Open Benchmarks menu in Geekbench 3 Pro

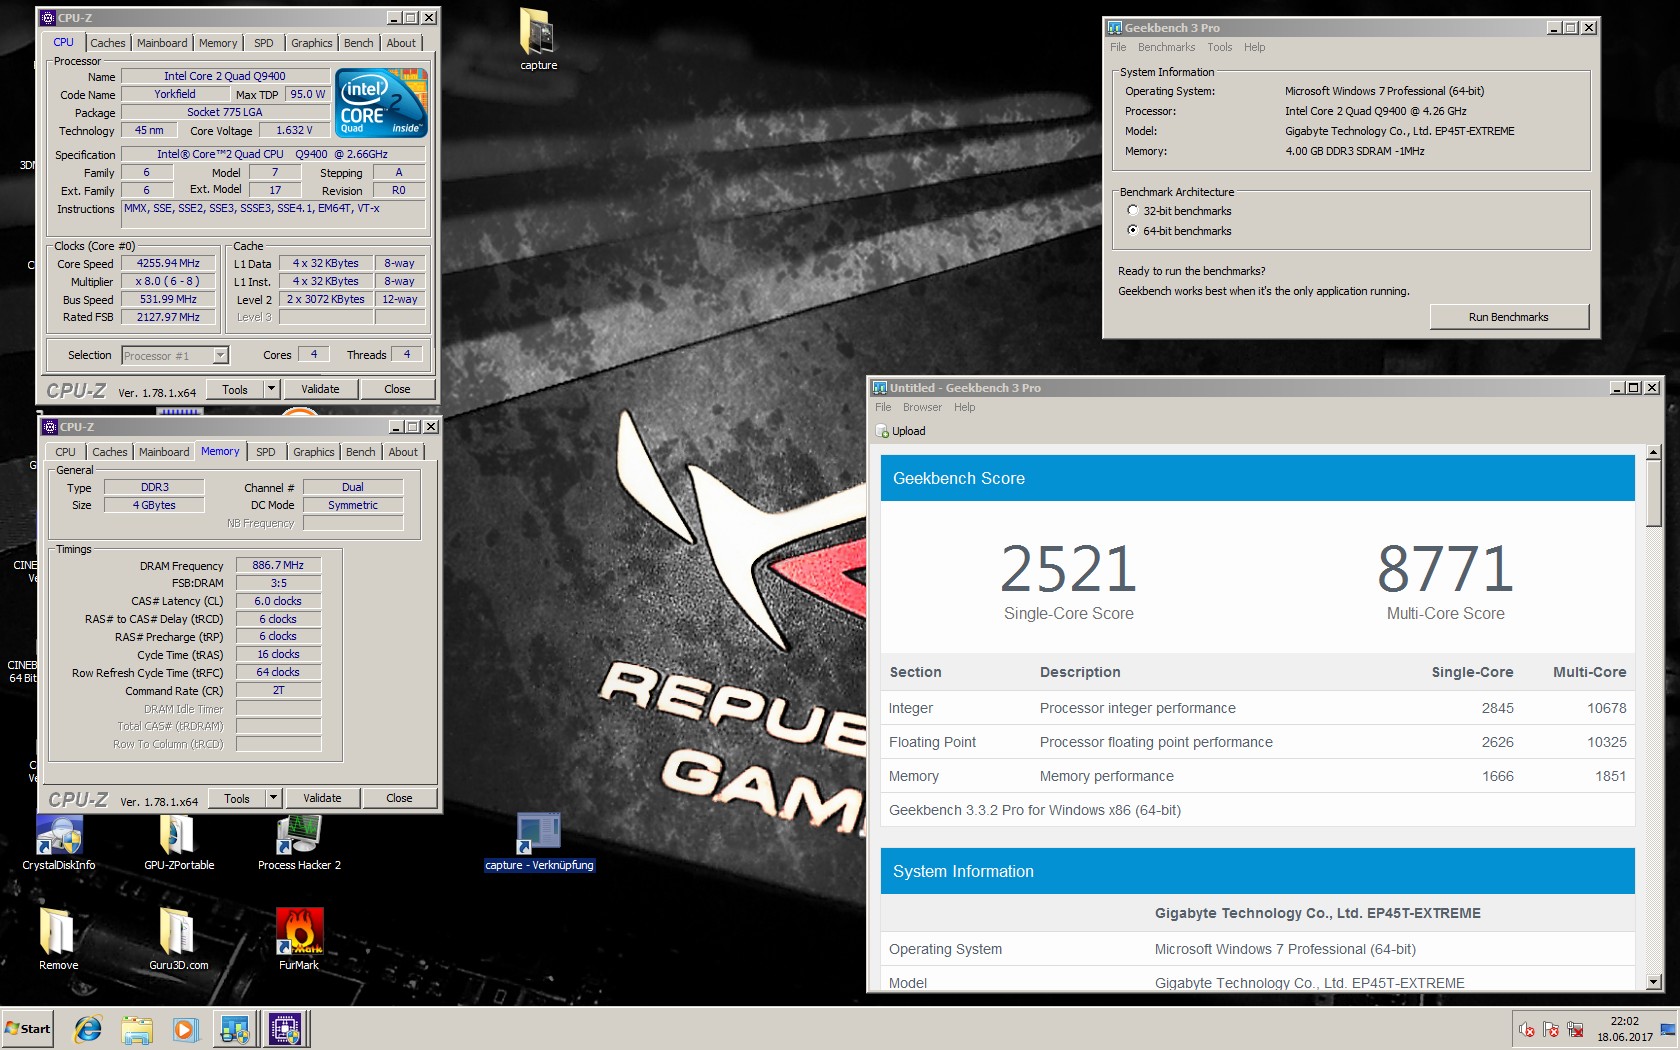[1166, 47]
